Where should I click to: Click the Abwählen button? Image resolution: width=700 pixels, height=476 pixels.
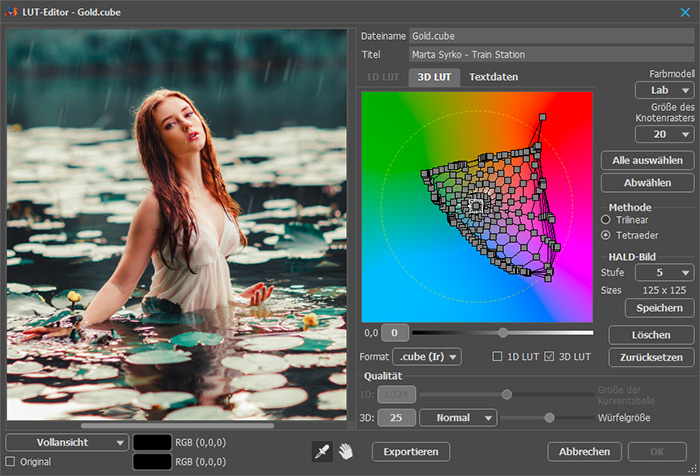(647, 183)
